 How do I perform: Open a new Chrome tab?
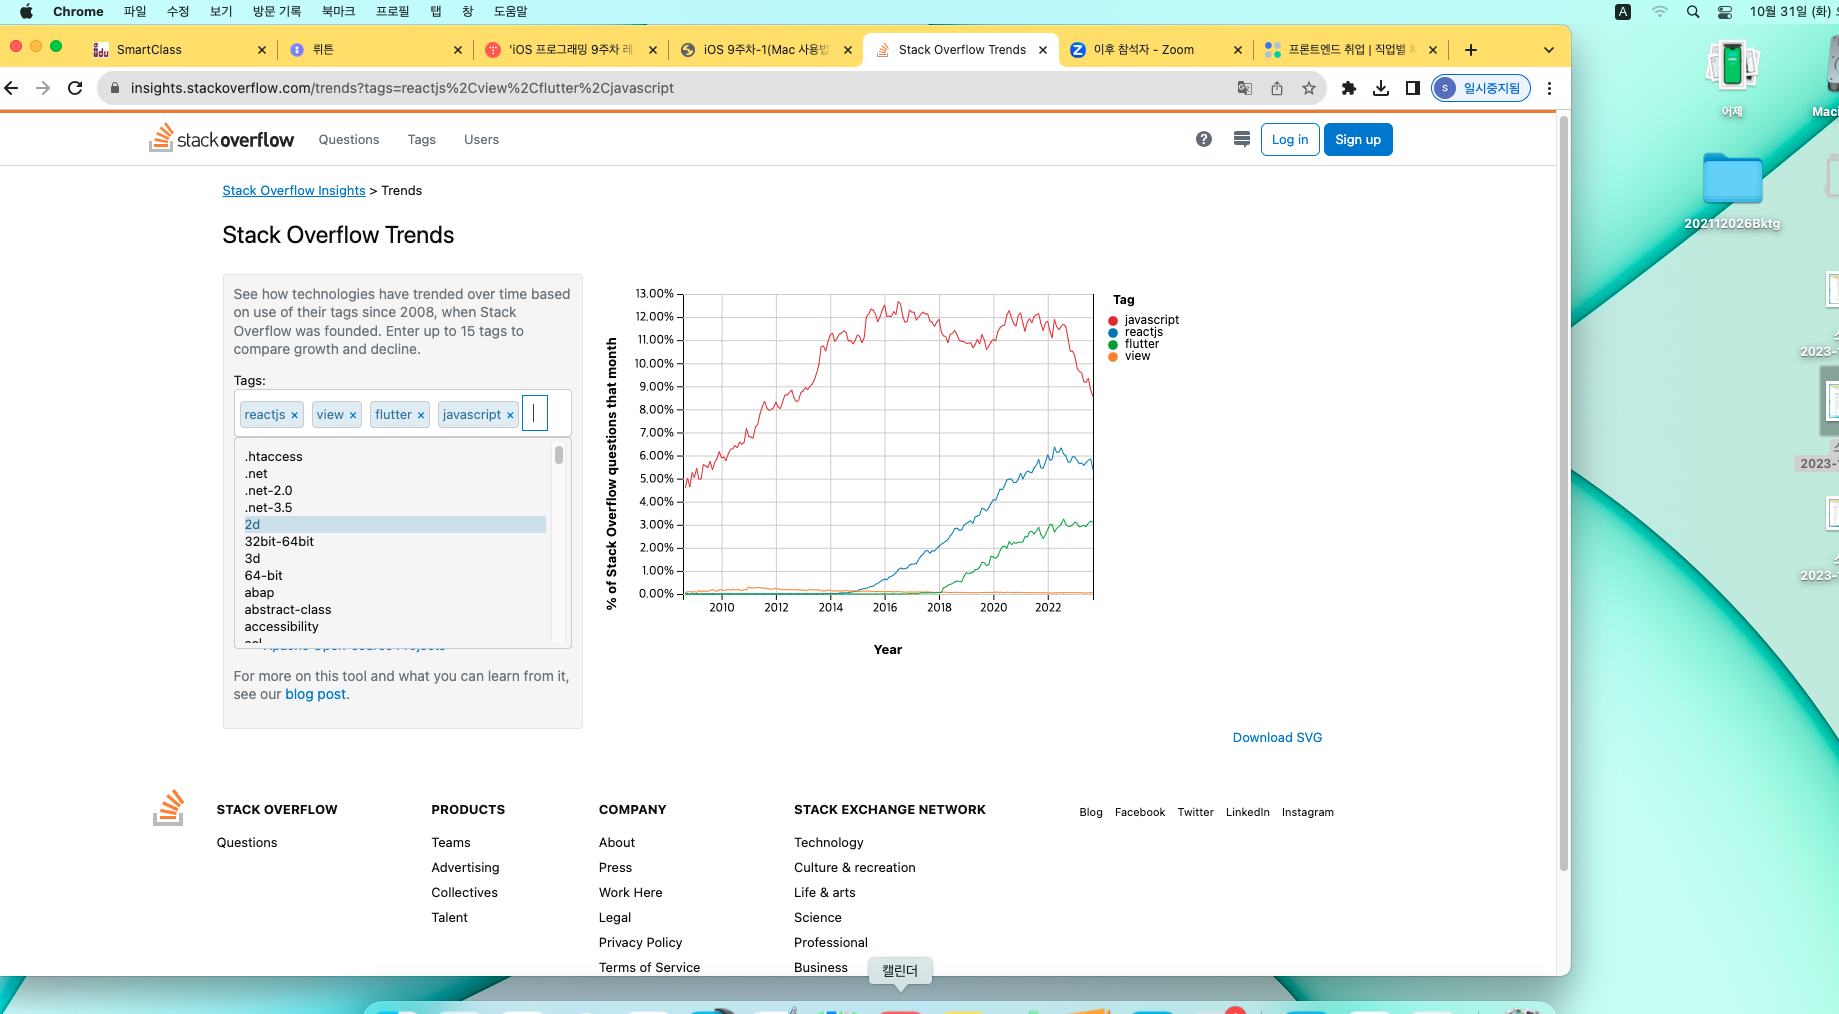[x=1471, y=50]
